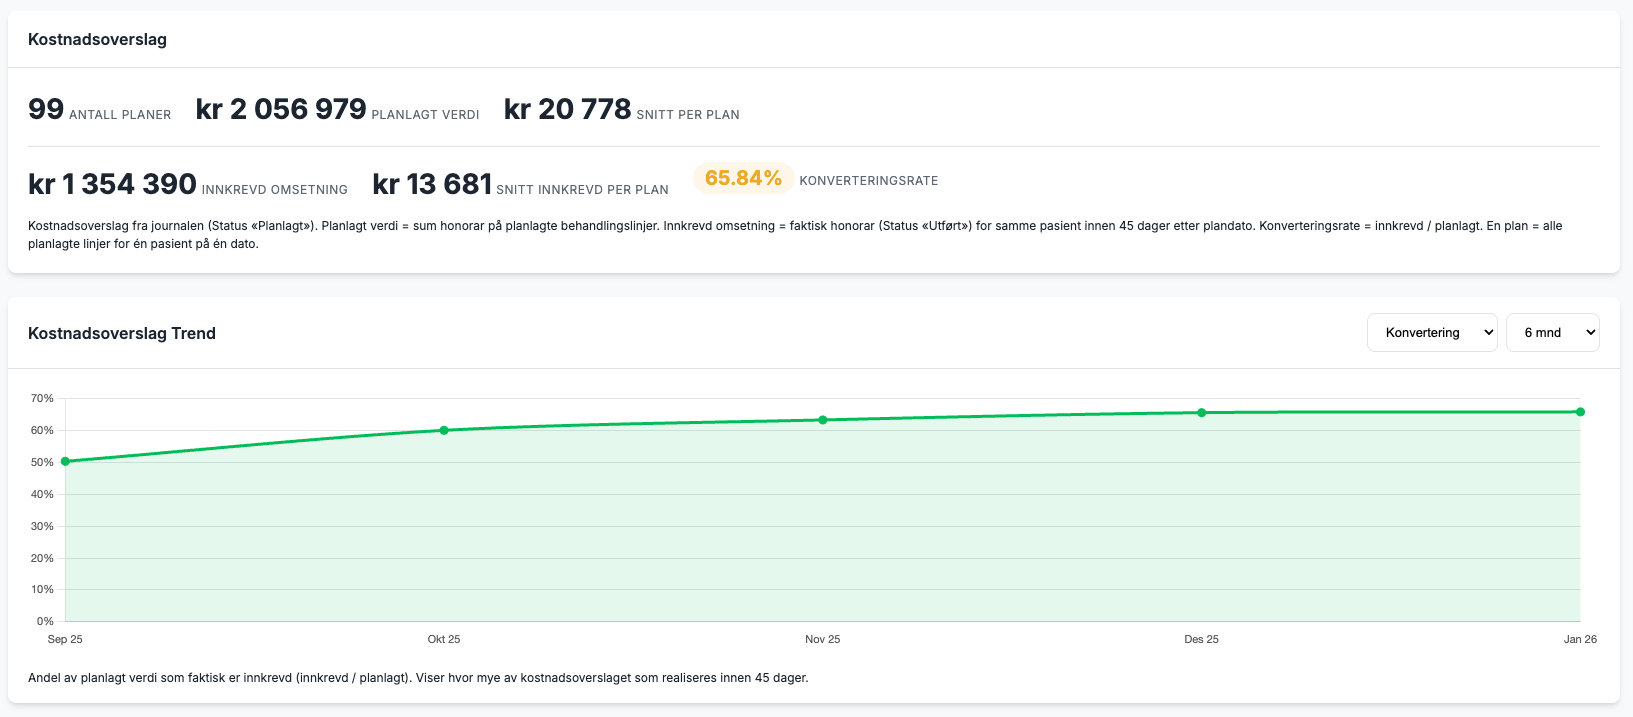Screen dimensions: 1633x717
Task: Click the 65.84% conversion rate badge
Action: pyautogui.click(x=743, y=178)
